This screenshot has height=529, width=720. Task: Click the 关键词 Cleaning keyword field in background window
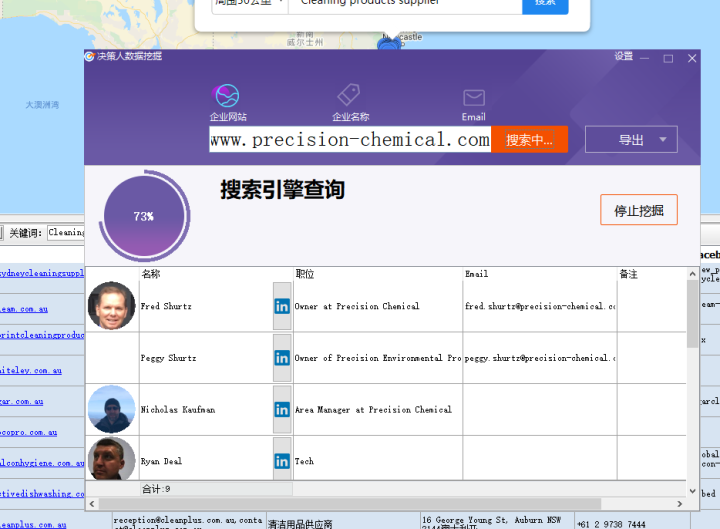coord(66,232)
